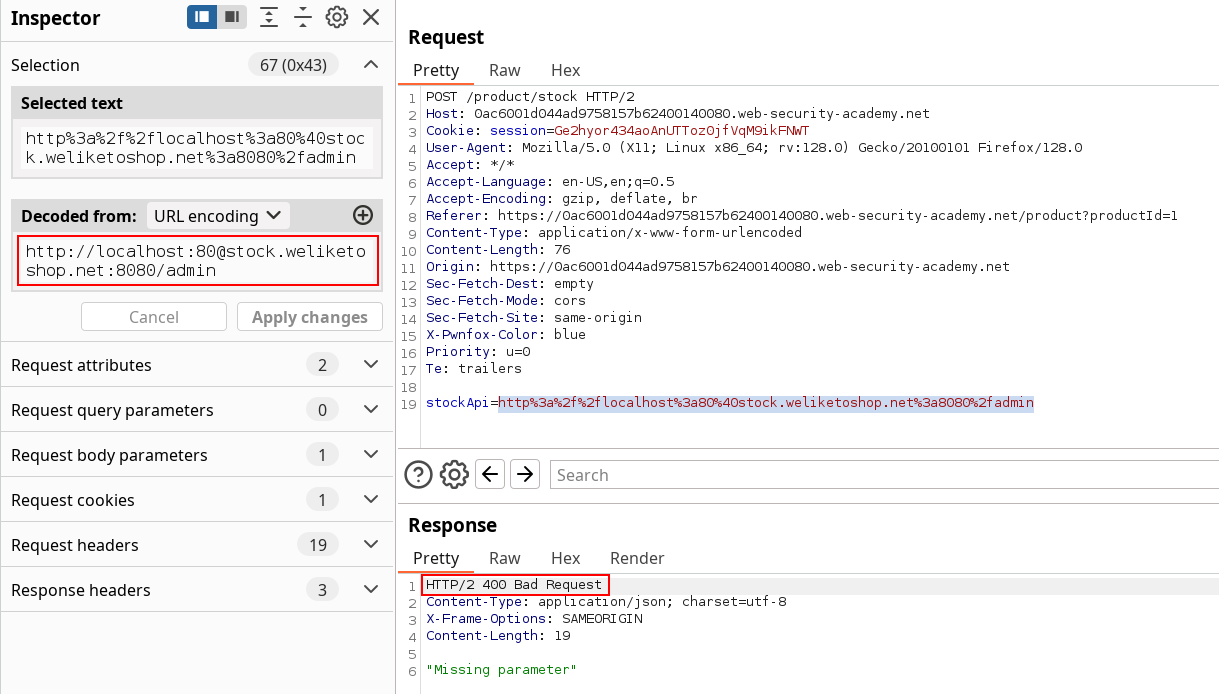Click the search help question icon
Viewport: 1219px width, 694px height.
point(418,474)
